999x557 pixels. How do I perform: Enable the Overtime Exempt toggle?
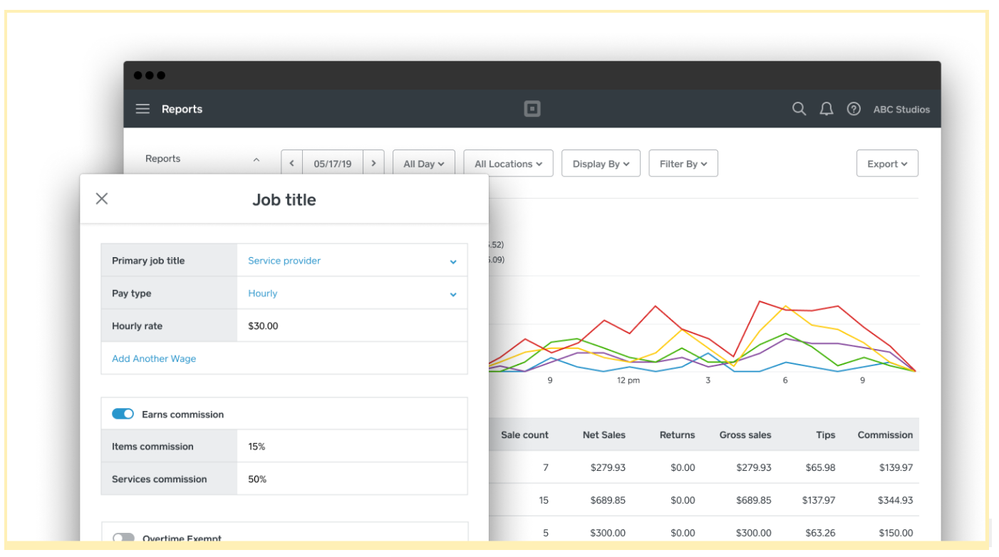point(123,538)
